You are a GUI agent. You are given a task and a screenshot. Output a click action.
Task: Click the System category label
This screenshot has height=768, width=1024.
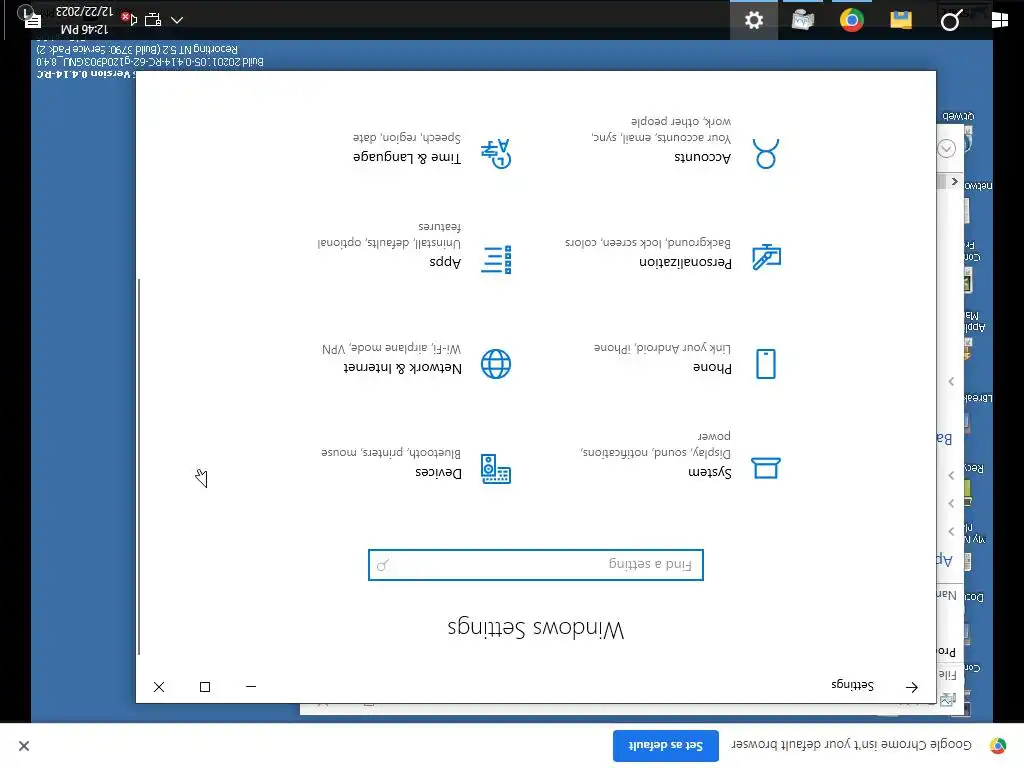(710, 472)
